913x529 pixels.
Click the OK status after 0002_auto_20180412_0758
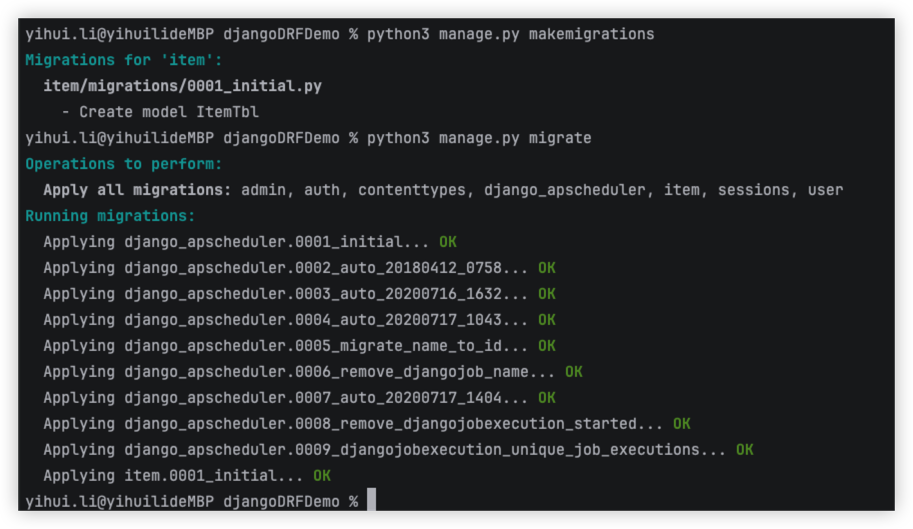(x=546, y=268)
